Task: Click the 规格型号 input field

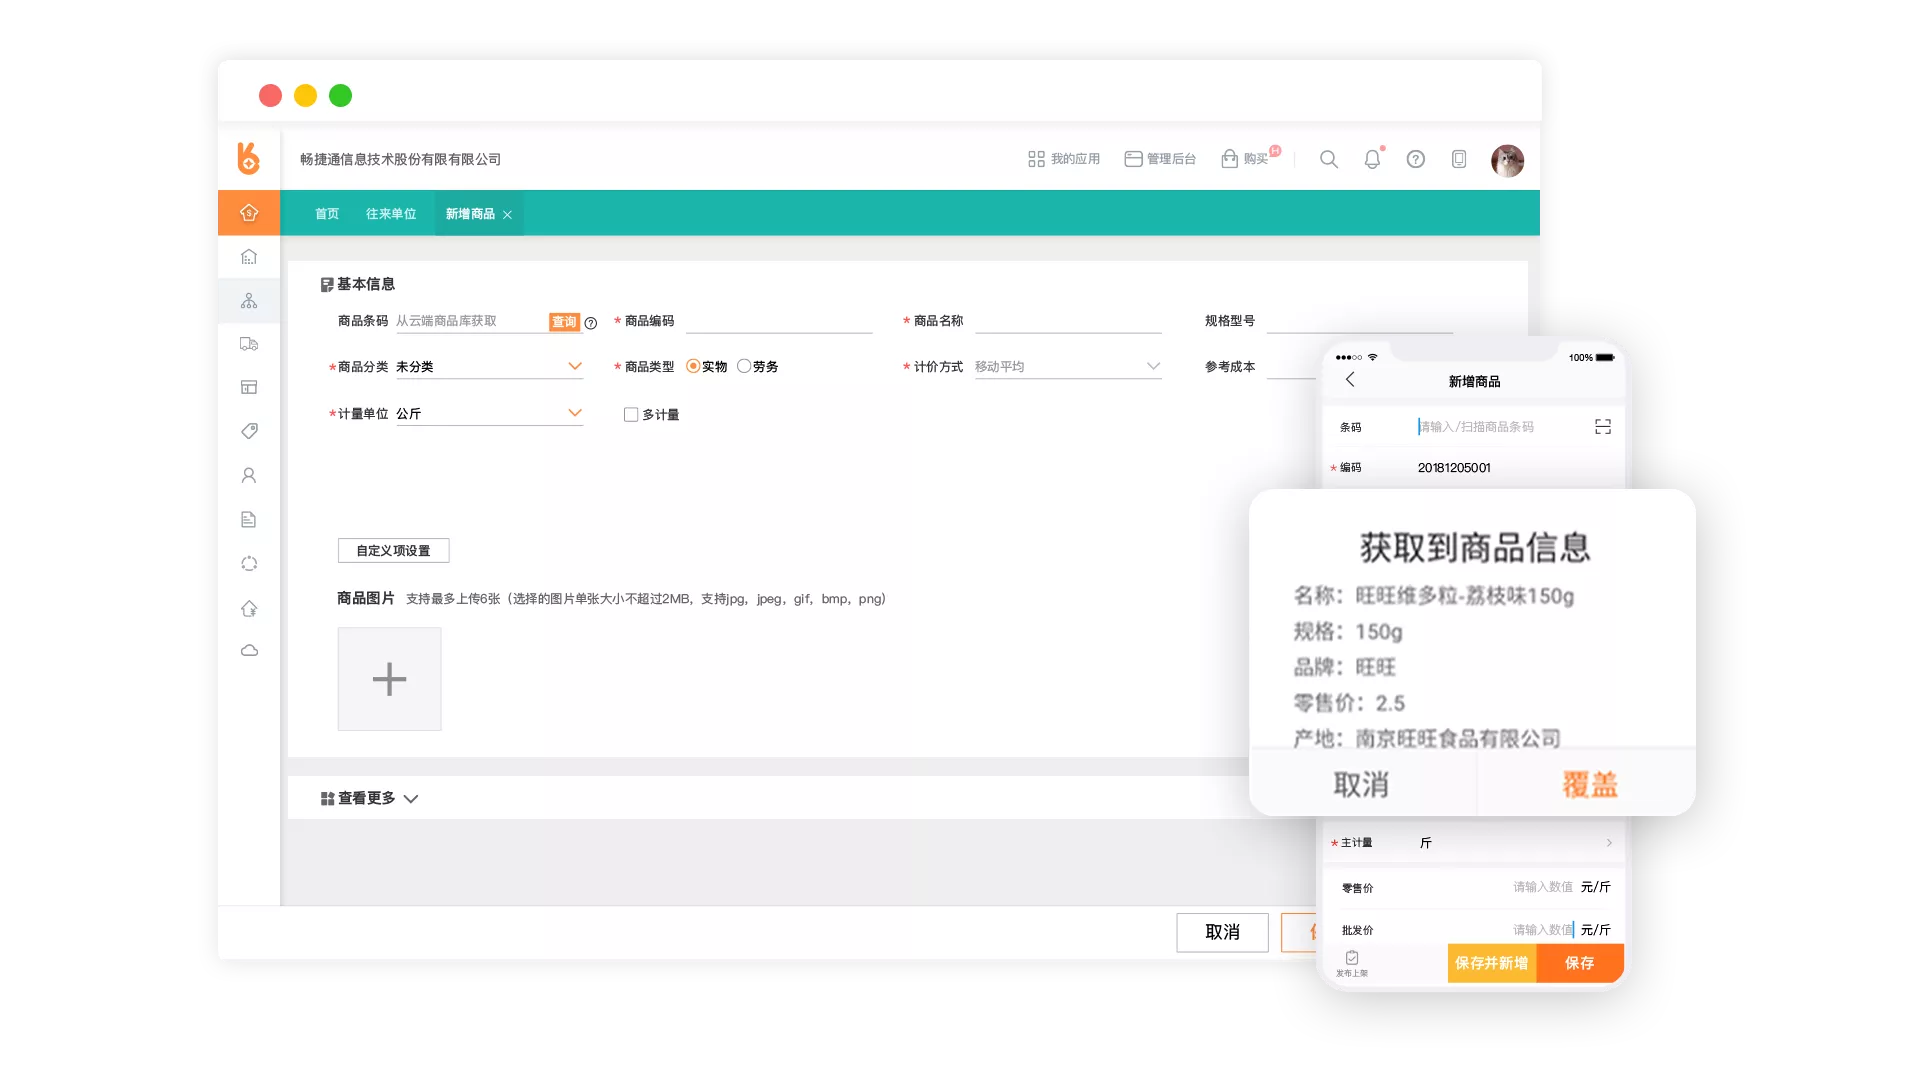Action: (x=1359, y=321)
